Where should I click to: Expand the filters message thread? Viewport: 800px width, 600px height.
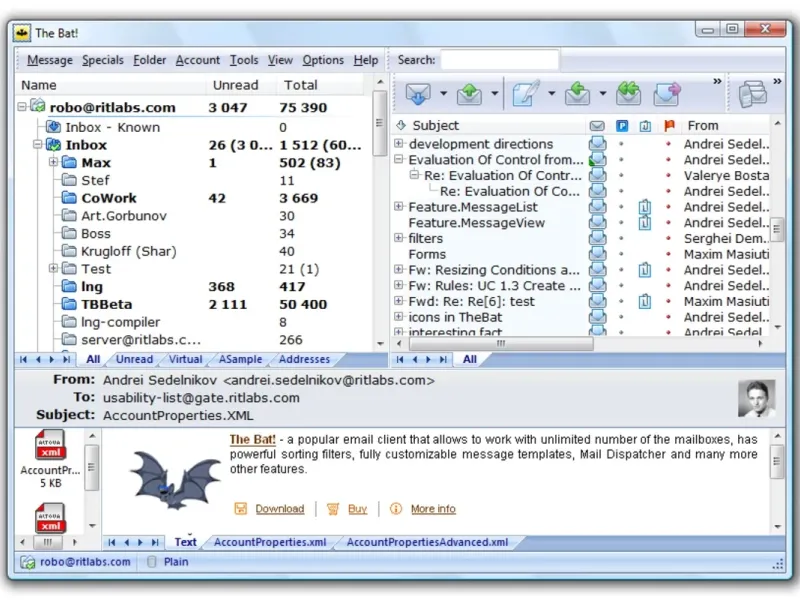(x=399, y=238)
